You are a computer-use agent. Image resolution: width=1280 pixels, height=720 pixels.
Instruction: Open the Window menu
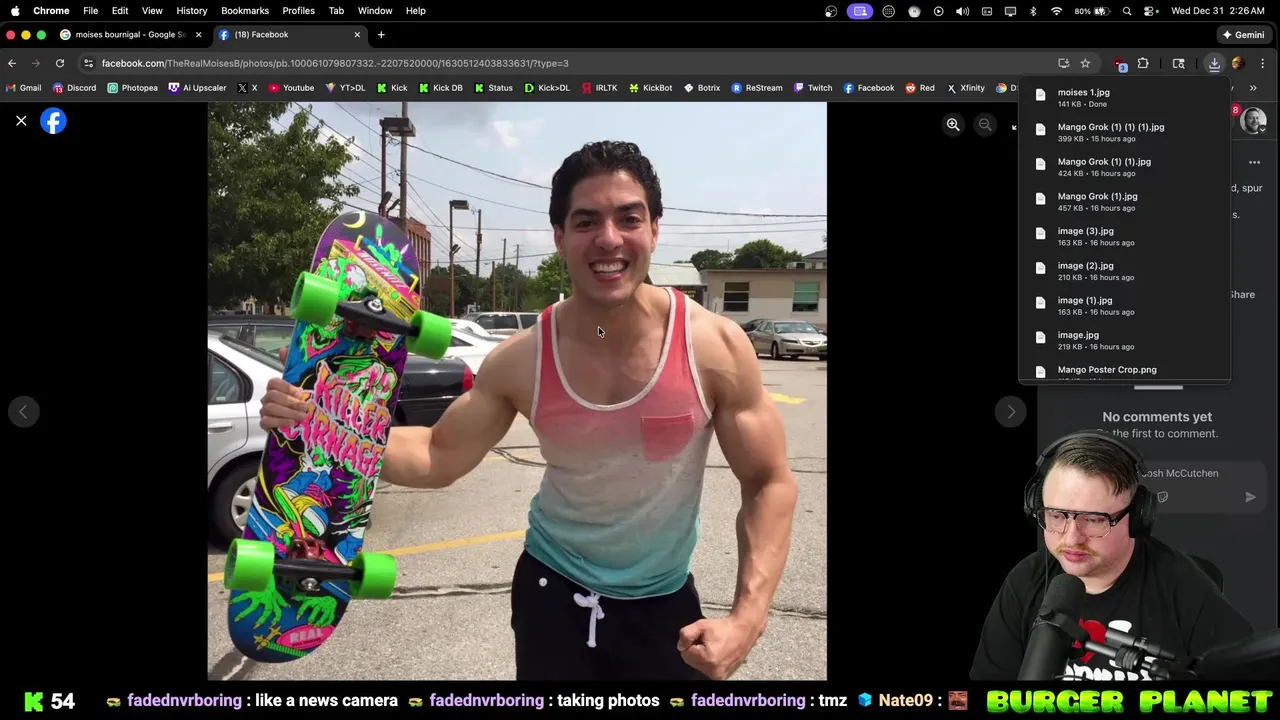[375, 11]
